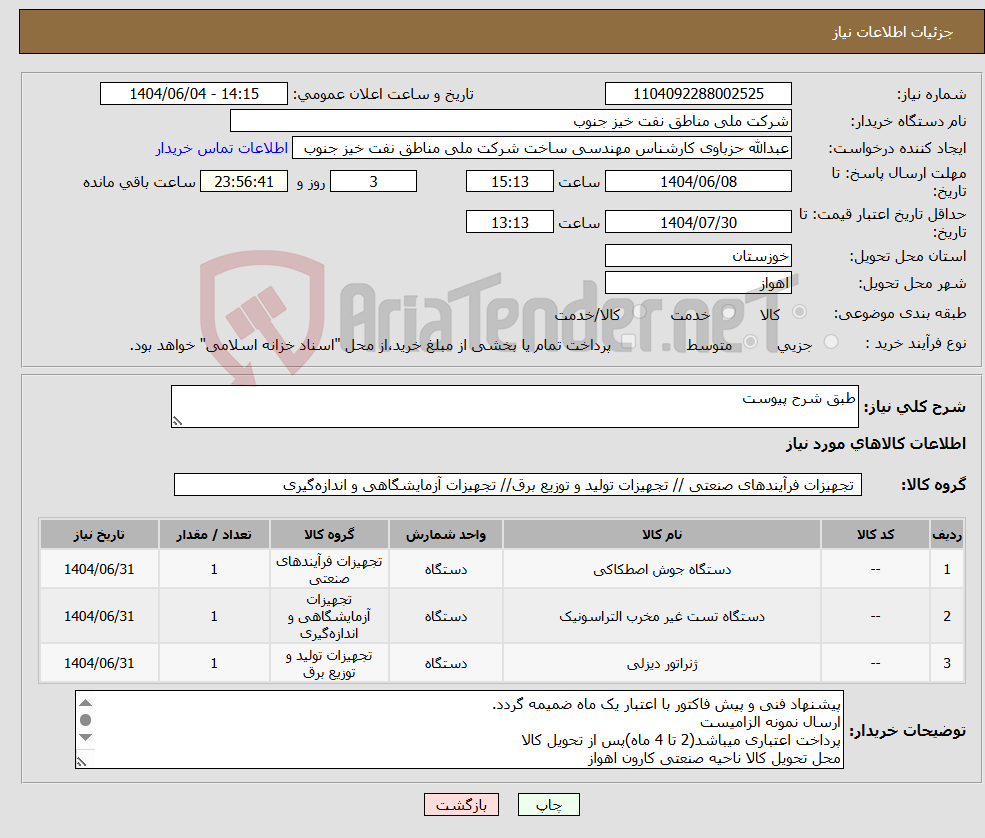Click the گروه کالا table column header

click(329, 535)
